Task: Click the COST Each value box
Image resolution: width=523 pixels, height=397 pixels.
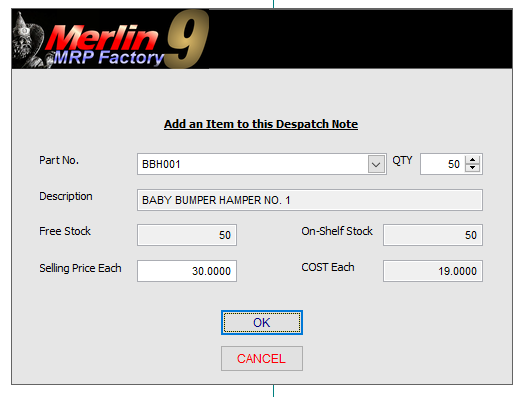Action: 433,271
